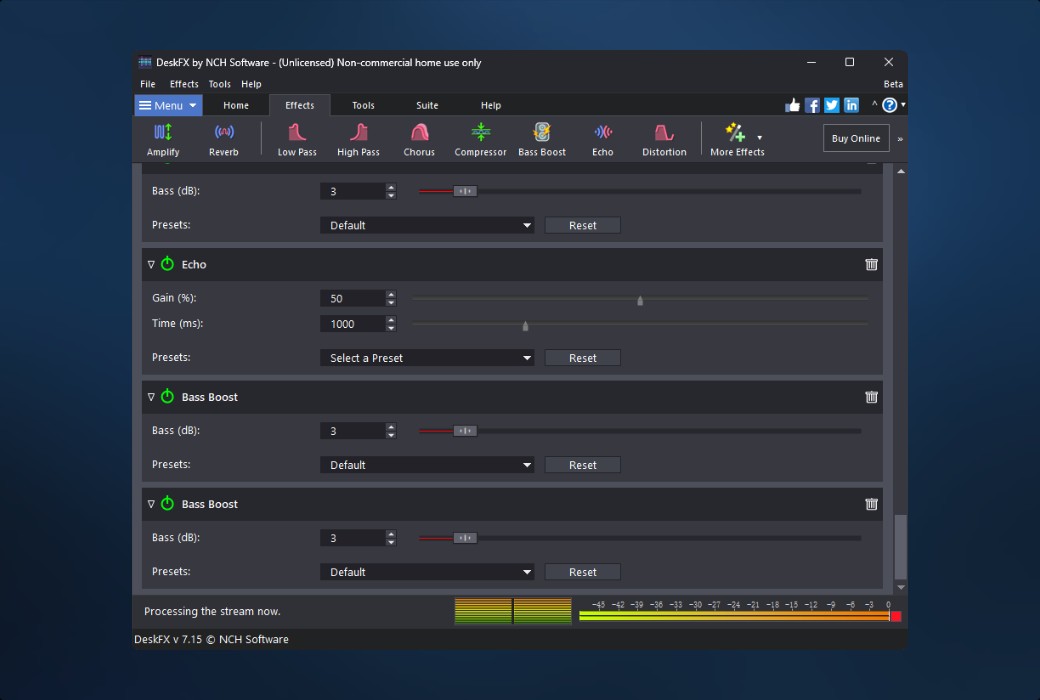
Task: Collapse the Echo effect panel
Action: tap(151, 265)
